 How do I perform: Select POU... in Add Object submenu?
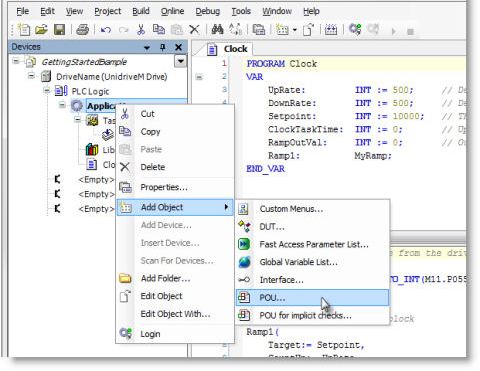coord(312,297)
